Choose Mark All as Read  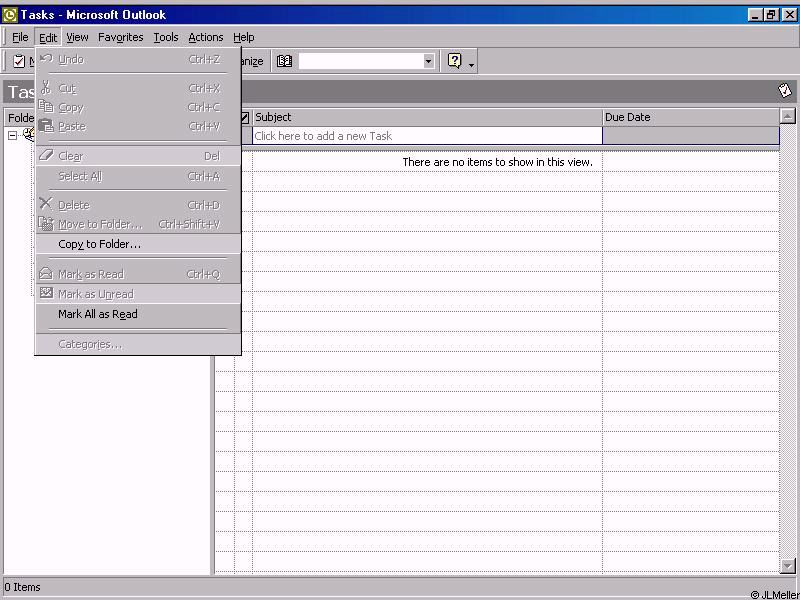98,314
